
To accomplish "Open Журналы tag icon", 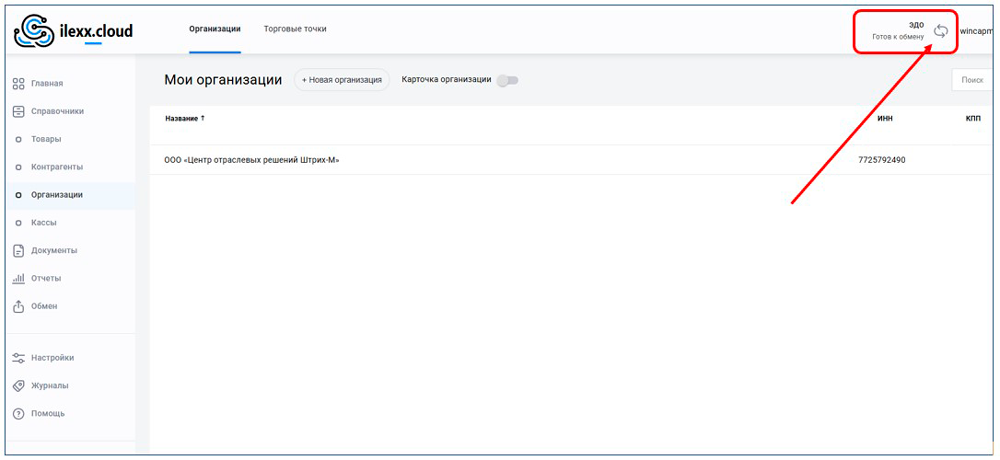I will pos(18,385).
